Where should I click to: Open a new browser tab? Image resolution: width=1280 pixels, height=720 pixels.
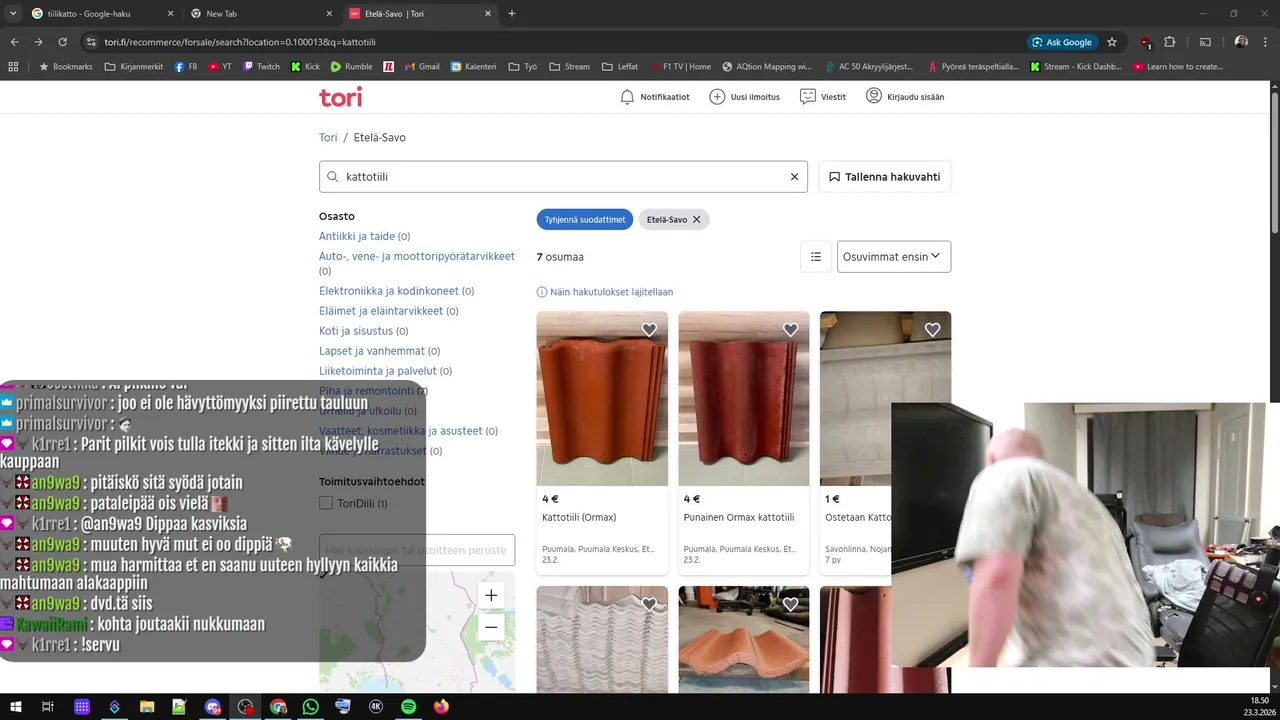tap(512, 14)
